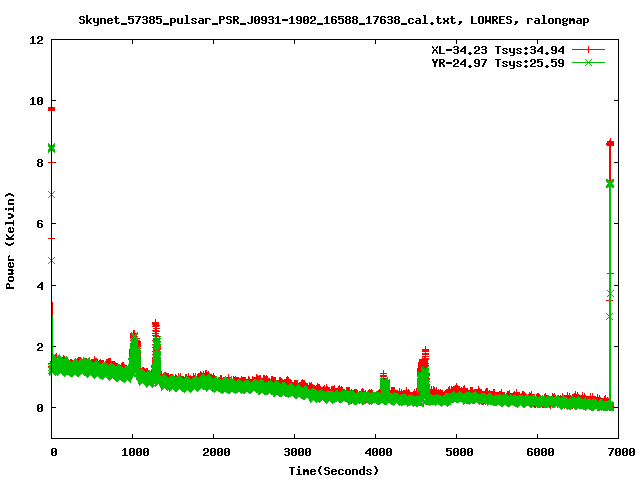This screenshot has width=640, height=480.
Task: Click the y-axis tick label 2
Action: click(x=40, y=347)
